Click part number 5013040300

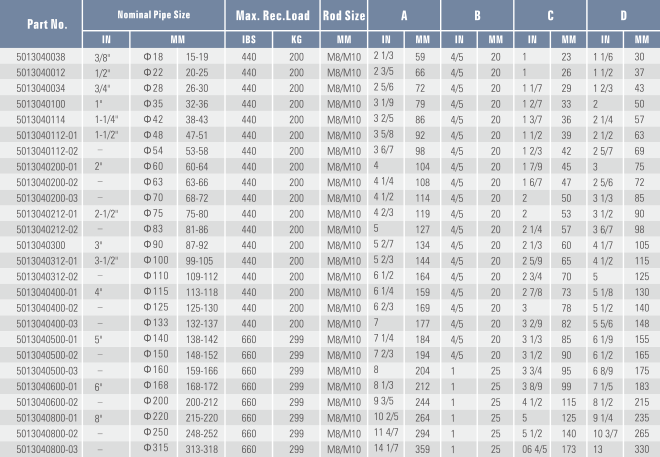click(41, 245)
